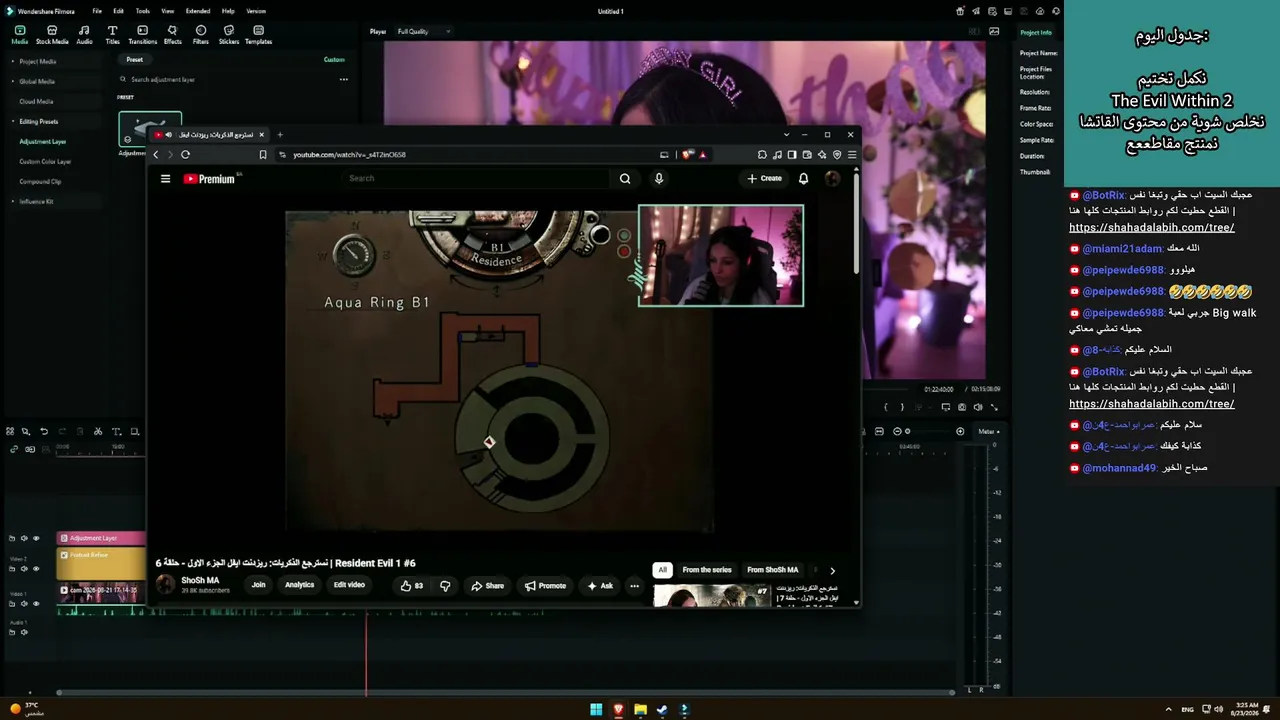Filter suggestions by From the series
This screenshot has width=1280, height=720.
click(x=707, y=570)
